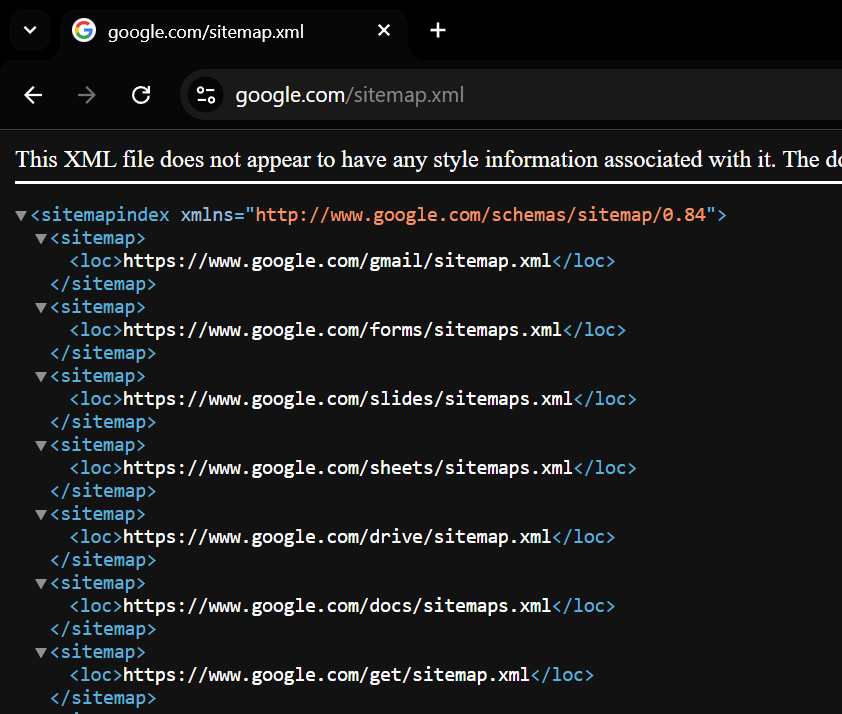Click the closing sitemap tag after get URL
The image size is (842, 714).
coord(103,698)
